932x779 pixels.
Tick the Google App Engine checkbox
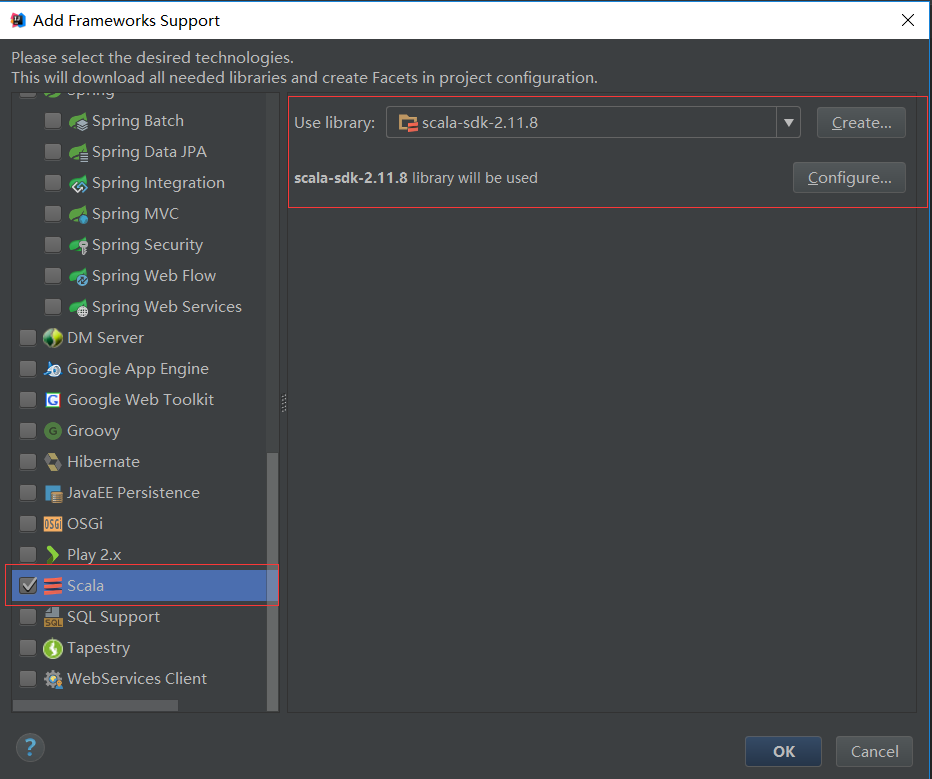[x=28, y=368]
